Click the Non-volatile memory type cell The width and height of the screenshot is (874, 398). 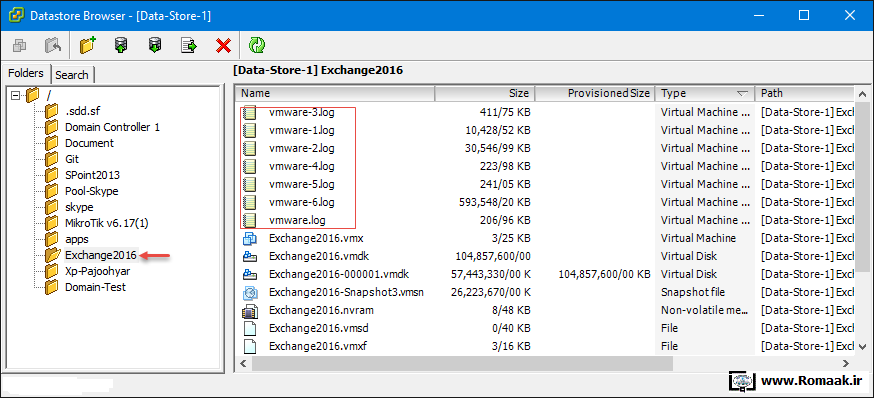tap(705, 310)
